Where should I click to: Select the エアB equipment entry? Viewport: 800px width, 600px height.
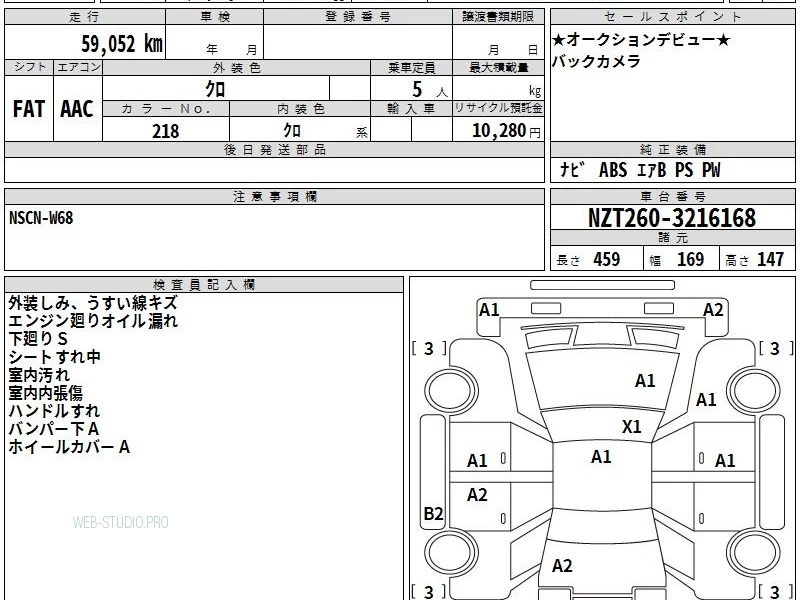[652, 169]
